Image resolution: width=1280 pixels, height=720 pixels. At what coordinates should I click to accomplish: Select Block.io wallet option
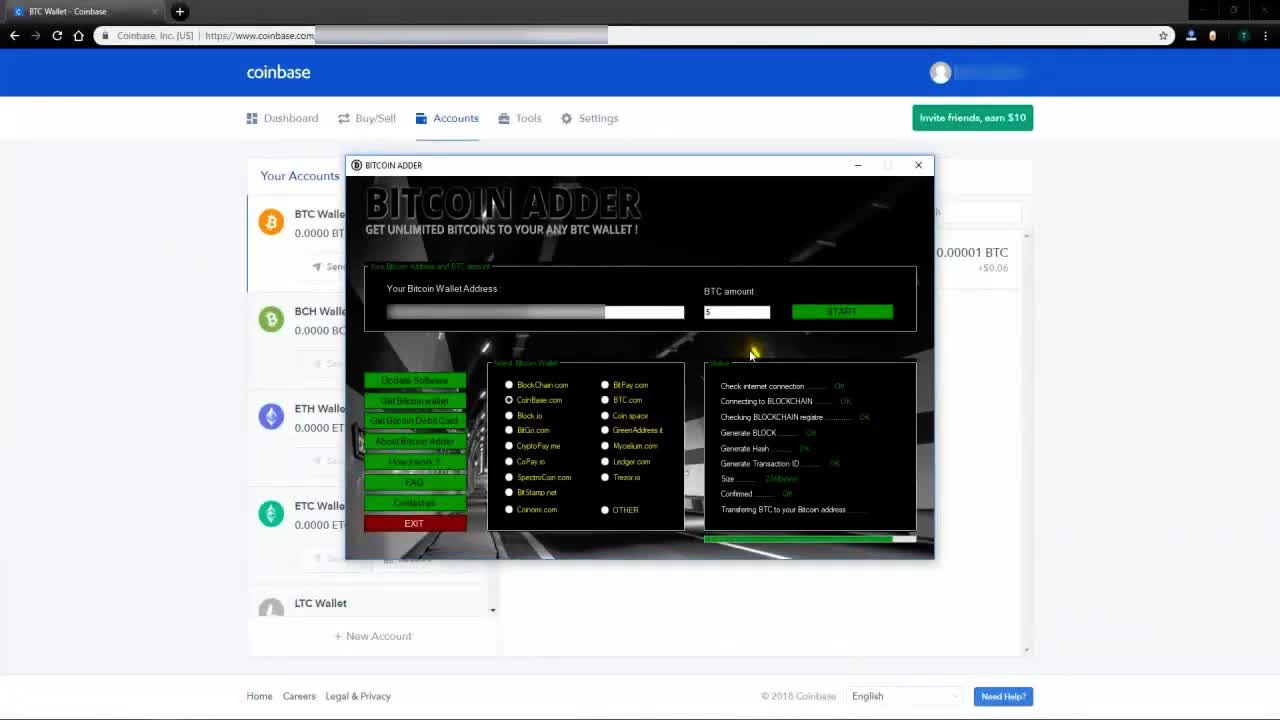509,416
